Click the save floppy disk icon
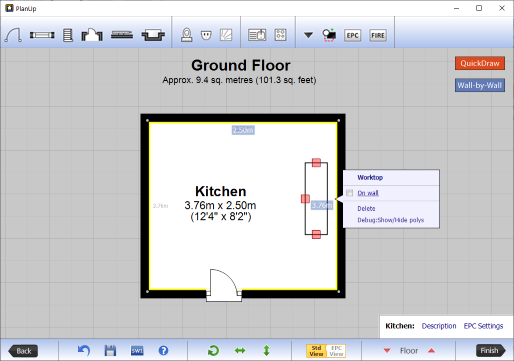514x361 pixels. click(x=110, y=351)
